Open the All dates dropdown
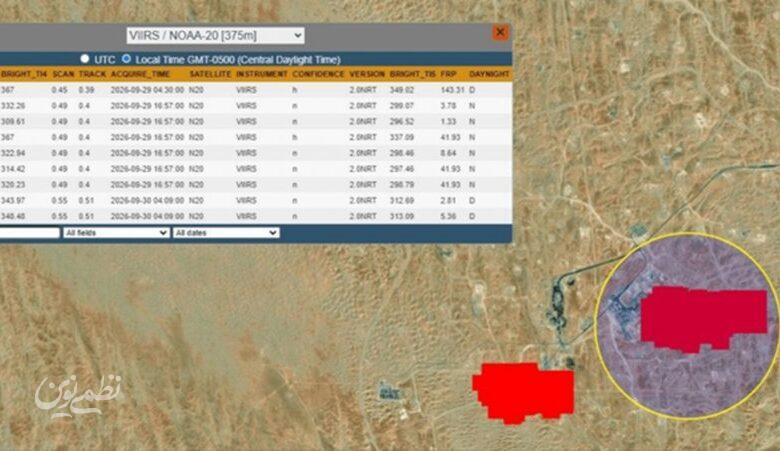The height and width of the screenshot is (451, 780). (225, 233)
